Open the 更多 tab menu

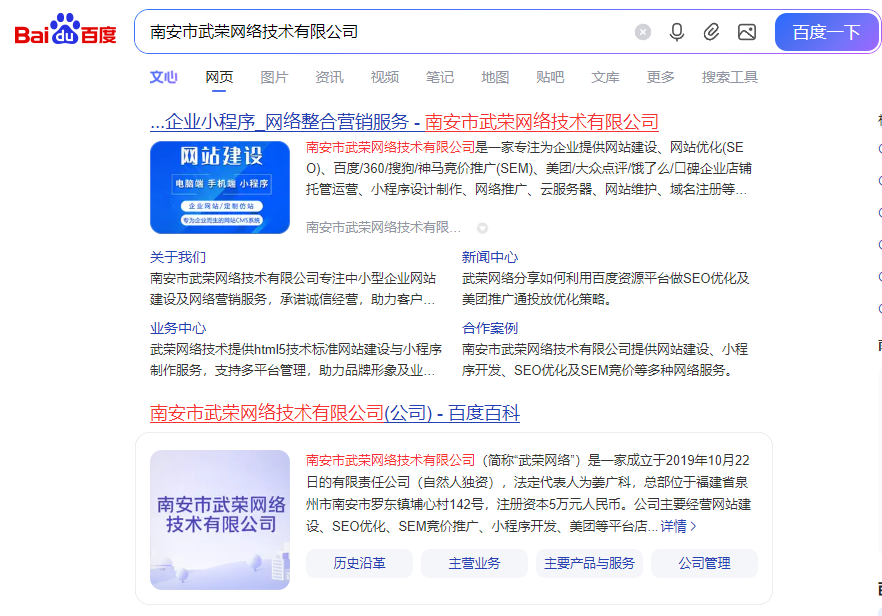660,77
